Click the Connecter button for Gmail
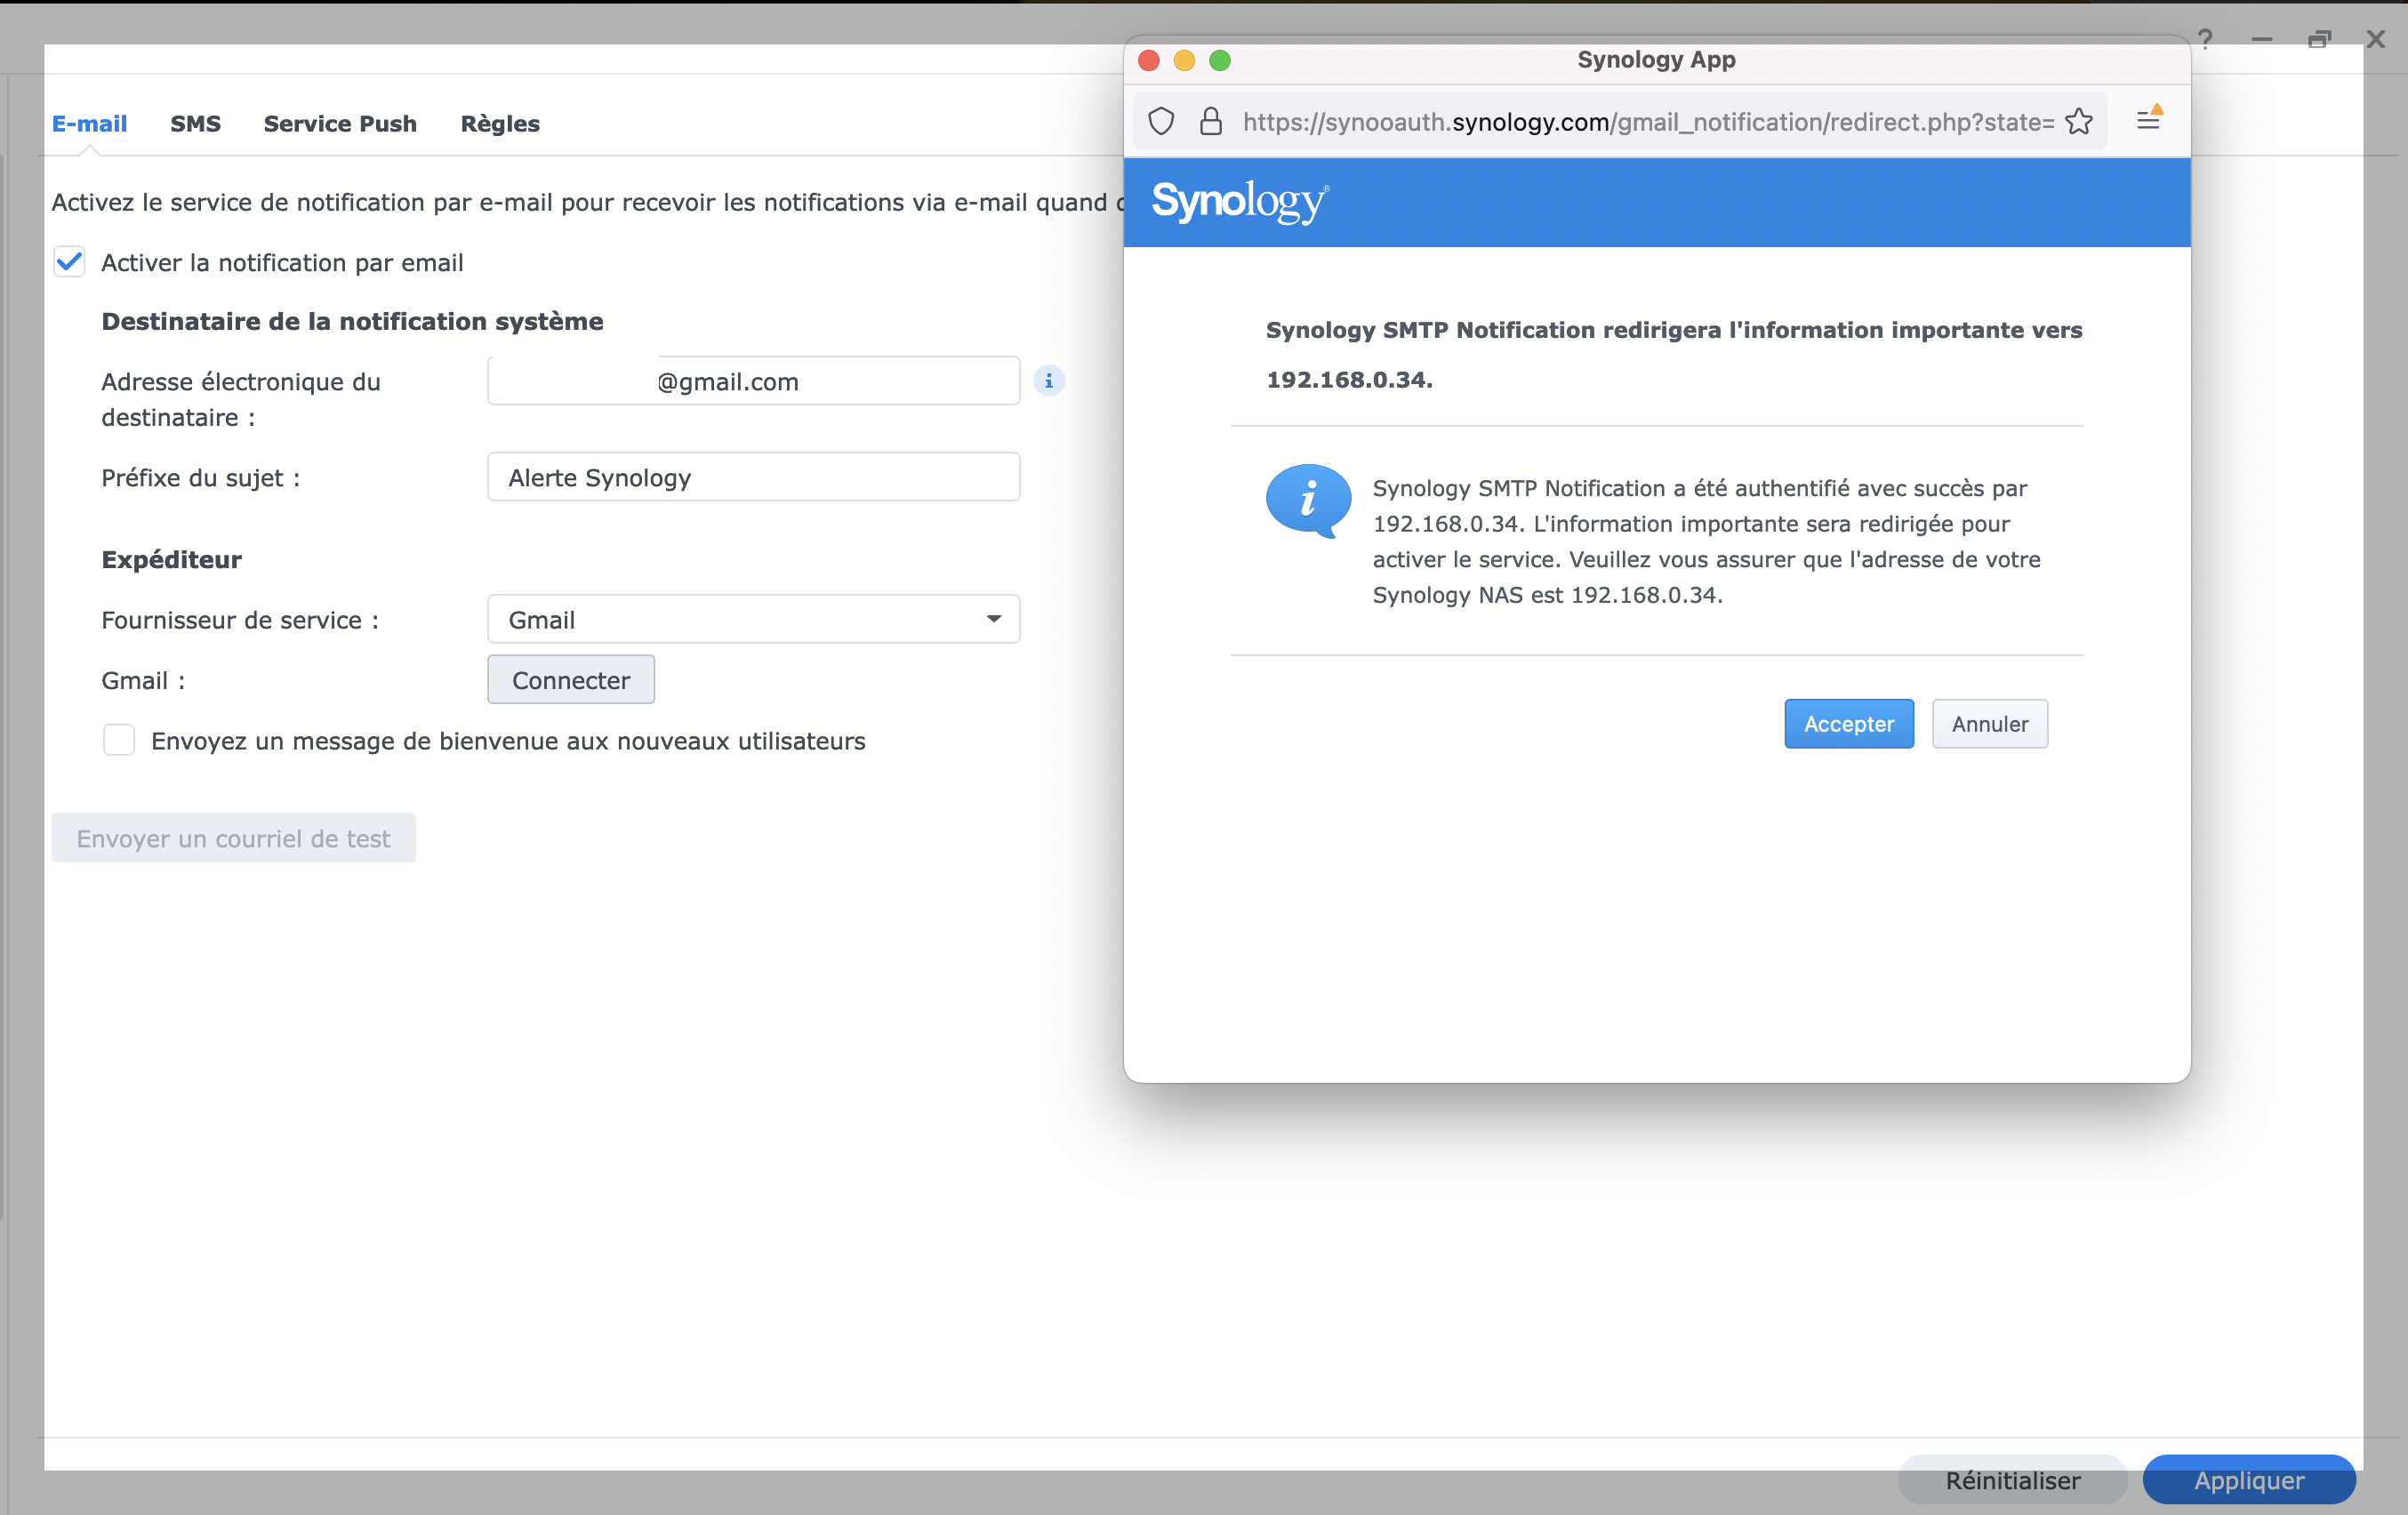Screen dimensions: 2408x1515 click(571, 680)
